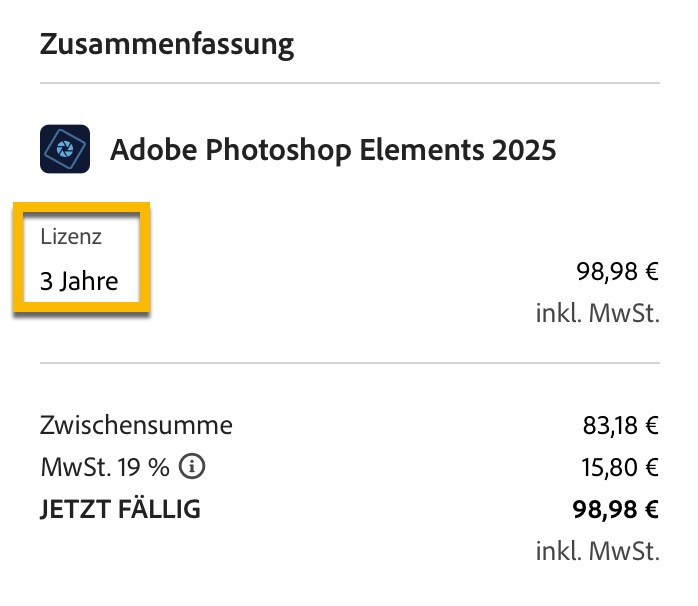This screenshot has height=606, width=698.
Task: Click inkl. MwSt. below the bold total
Action: [597, 550]
